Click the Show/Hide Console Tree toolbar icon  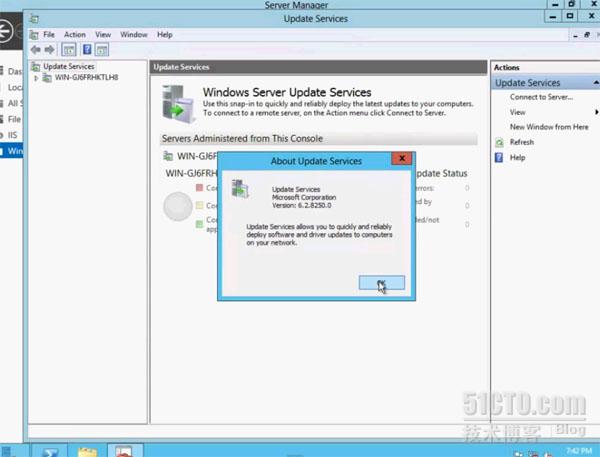click(x=69, y=50)
